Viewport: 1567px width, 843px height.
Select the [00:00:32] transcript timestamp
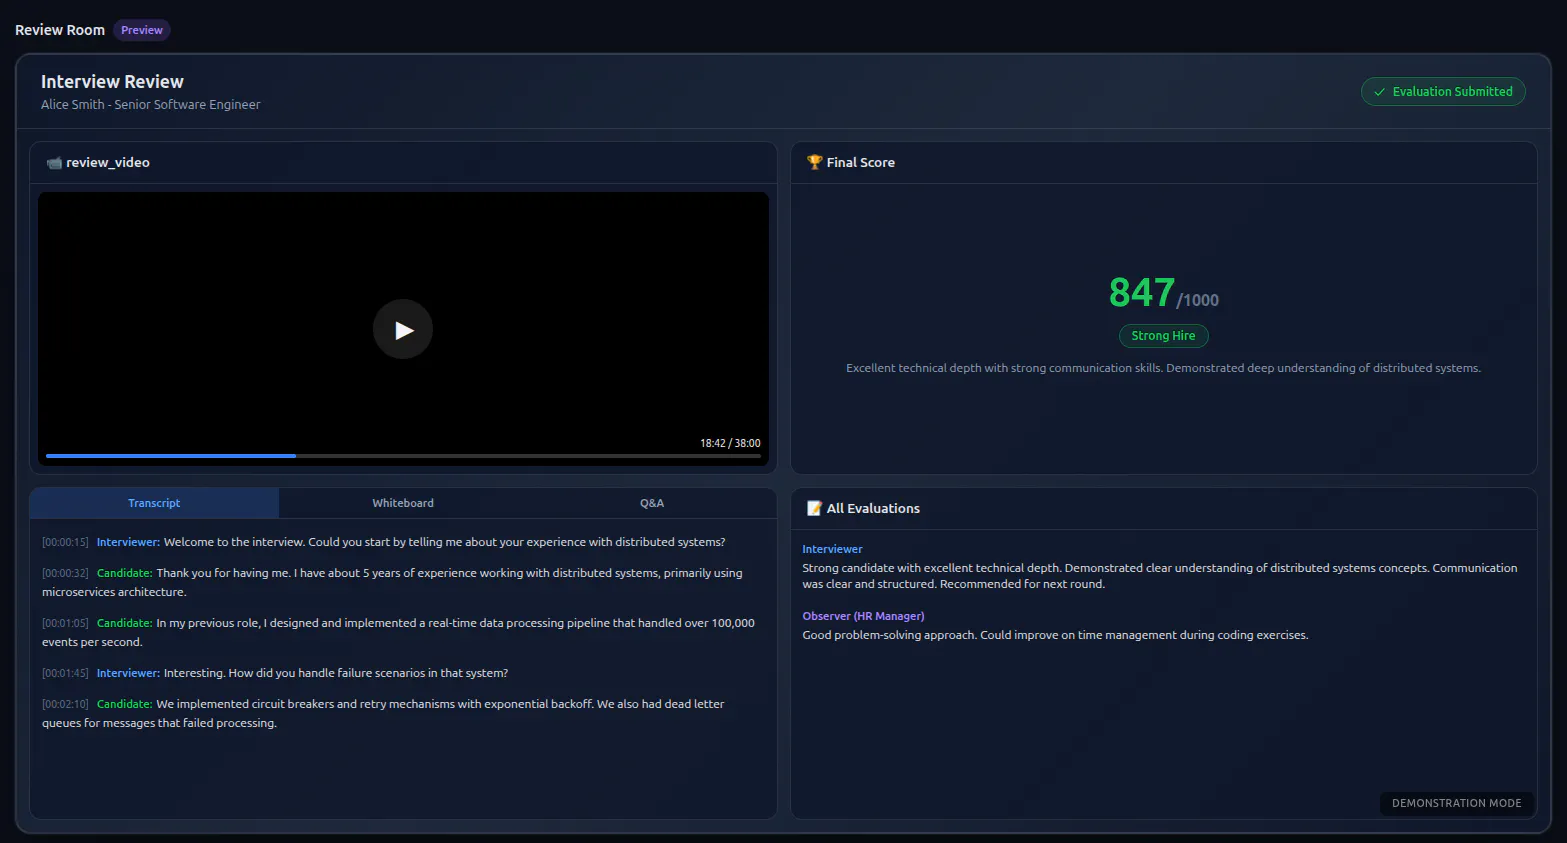click(x=65, y=573)
